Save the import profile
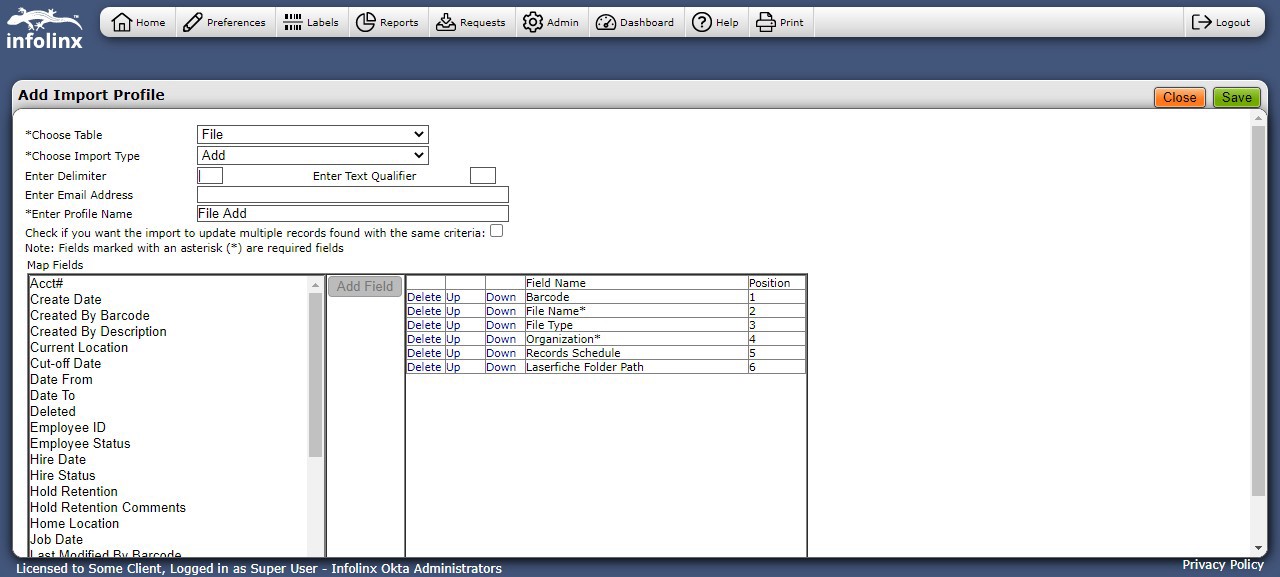This screenshot has height=577, width=1280. (1236, 97)
